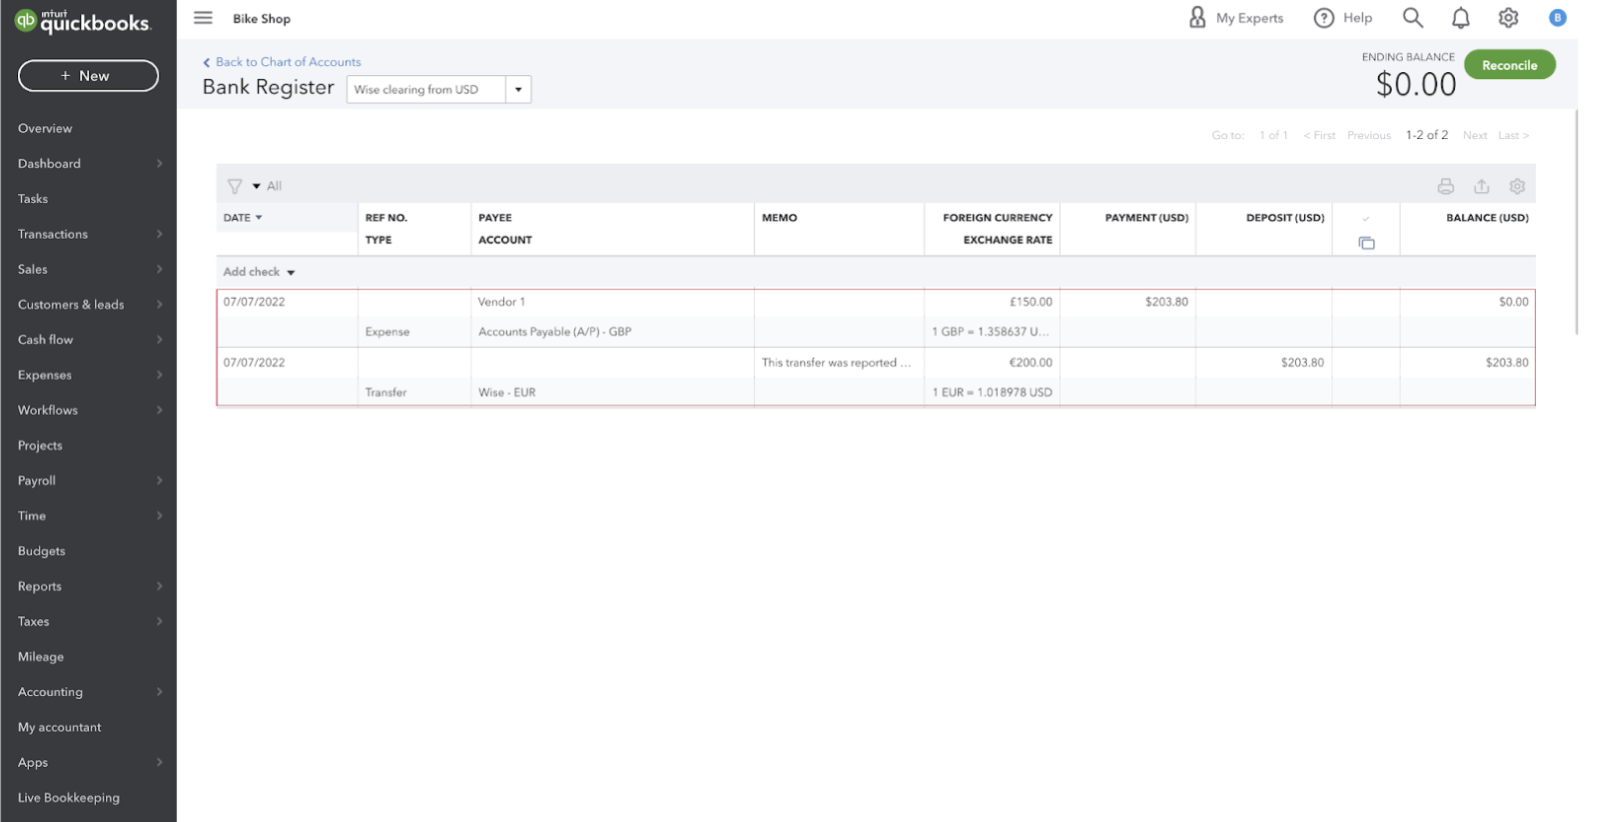This screenshot has height=822, width=1608.
Task: Open Time in the sidebar
Action: pyautogui.click(x=32, y=516)
